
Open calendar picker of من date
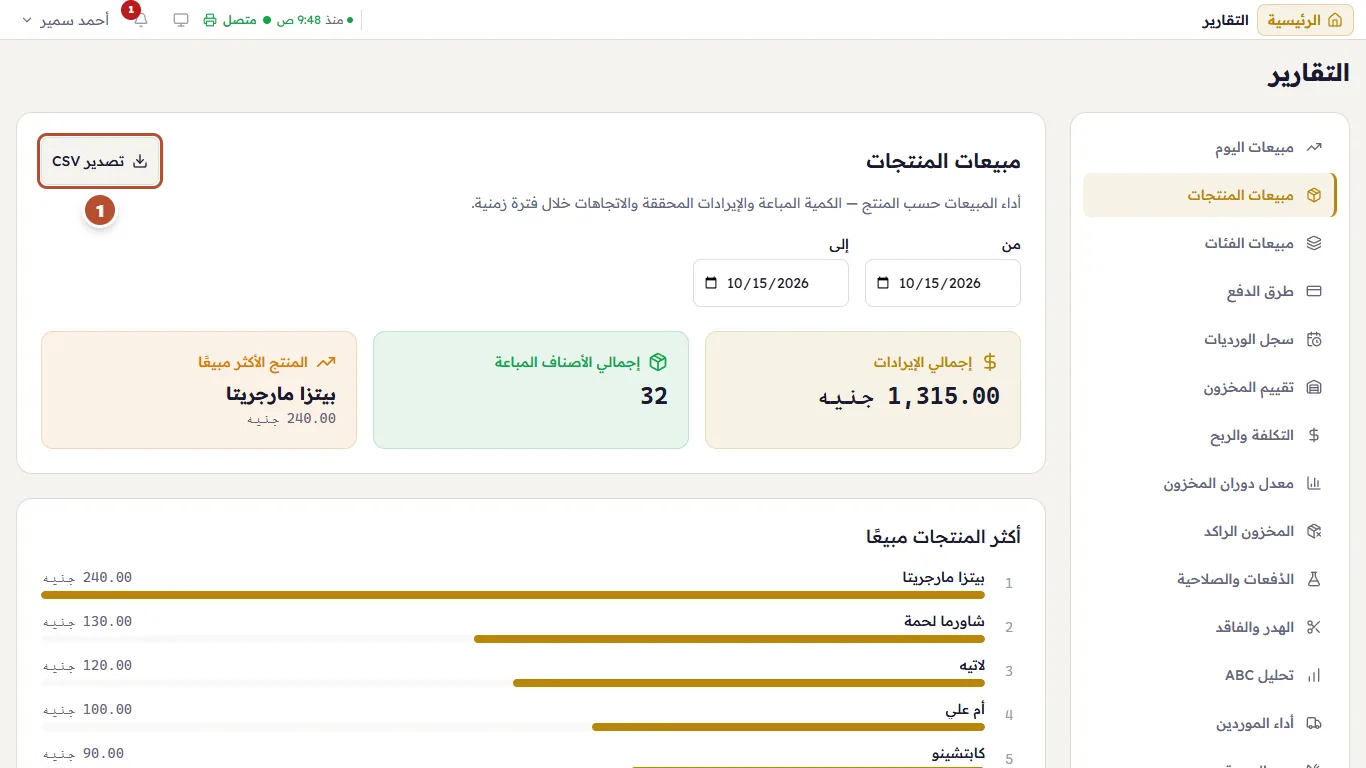[x=883, y=283]
